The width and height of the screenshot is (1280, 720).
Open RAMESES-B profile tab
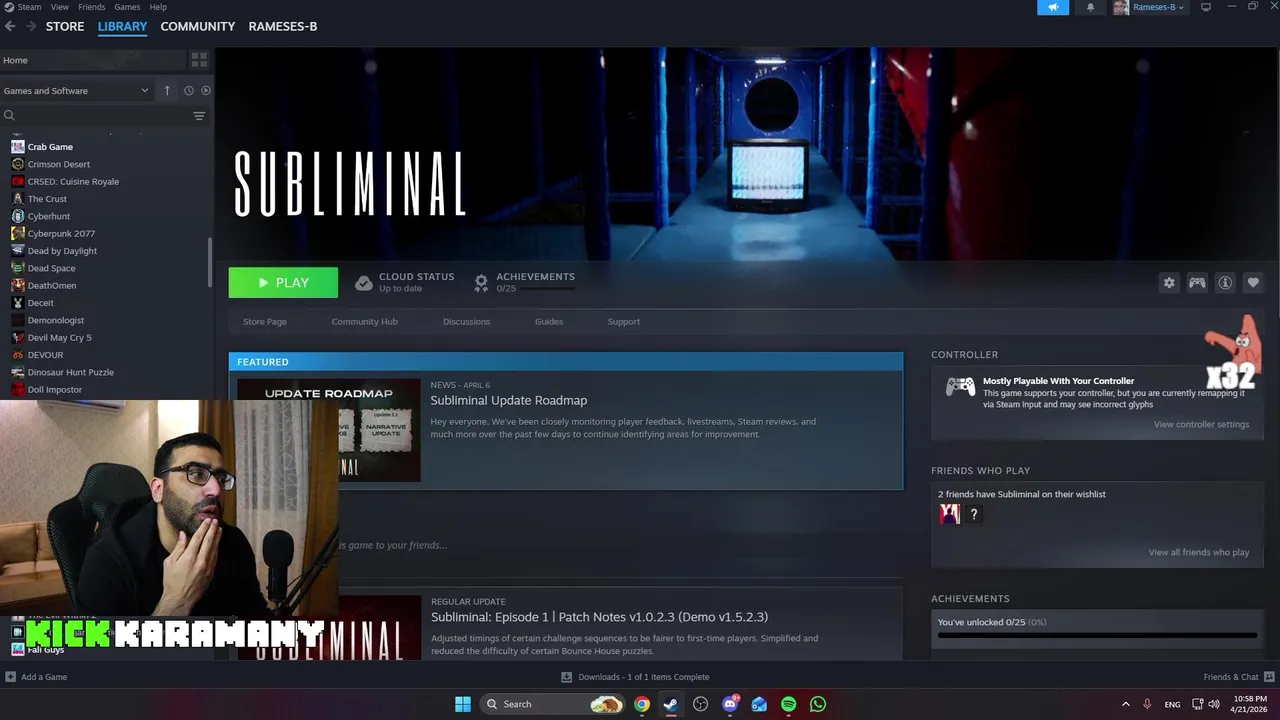coord(283,26)
